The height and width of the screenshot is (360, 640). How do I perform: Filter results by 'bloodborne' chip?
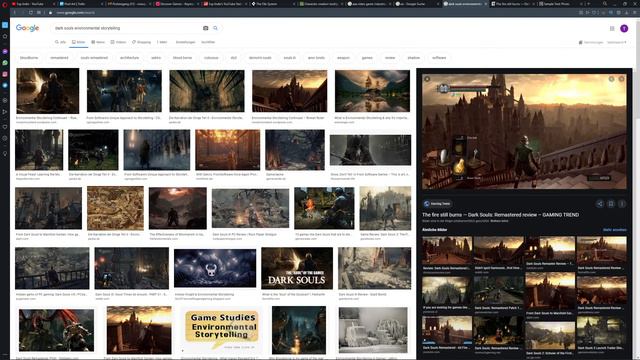[29, 58]
